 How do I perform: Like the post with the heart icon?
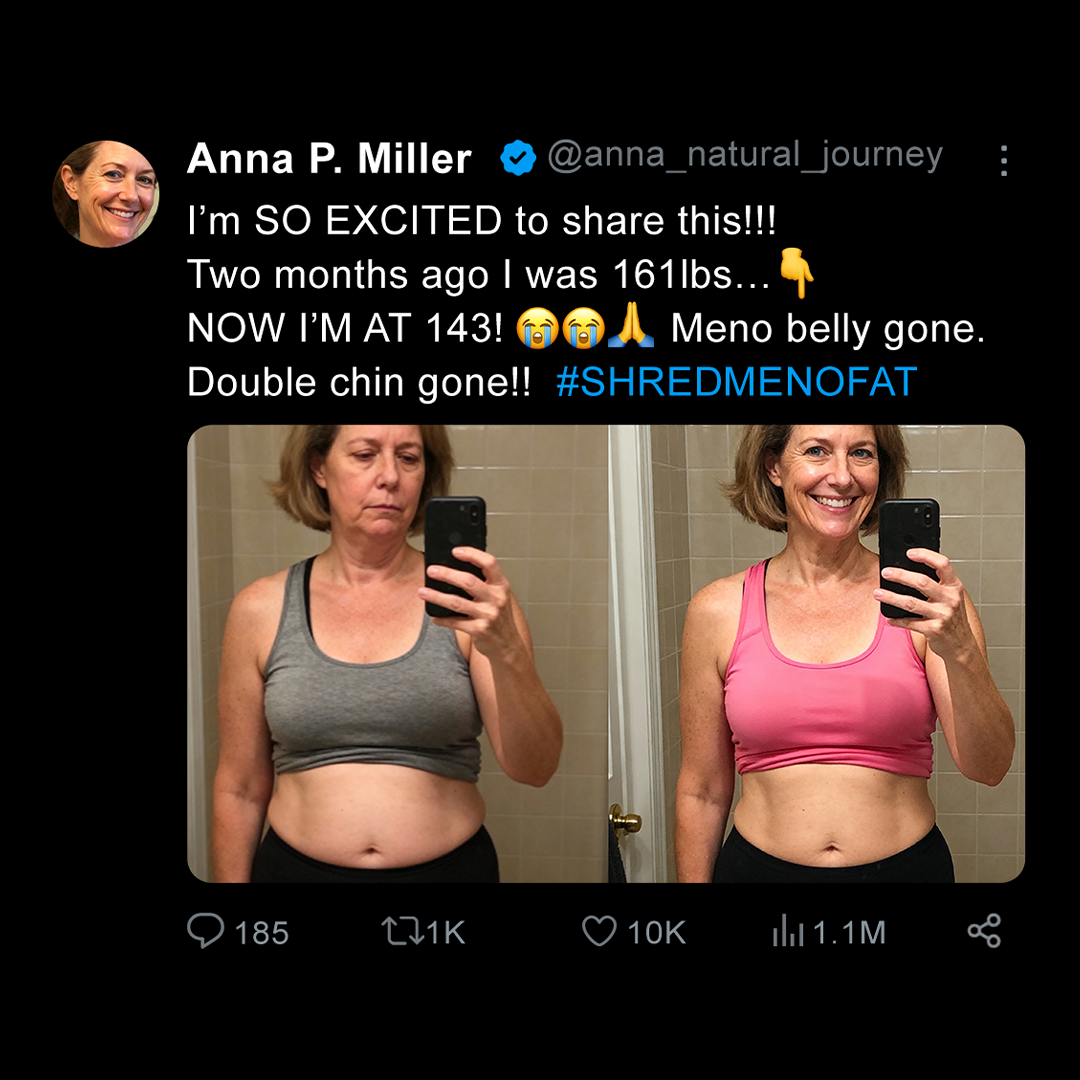[x=599, y=931]
